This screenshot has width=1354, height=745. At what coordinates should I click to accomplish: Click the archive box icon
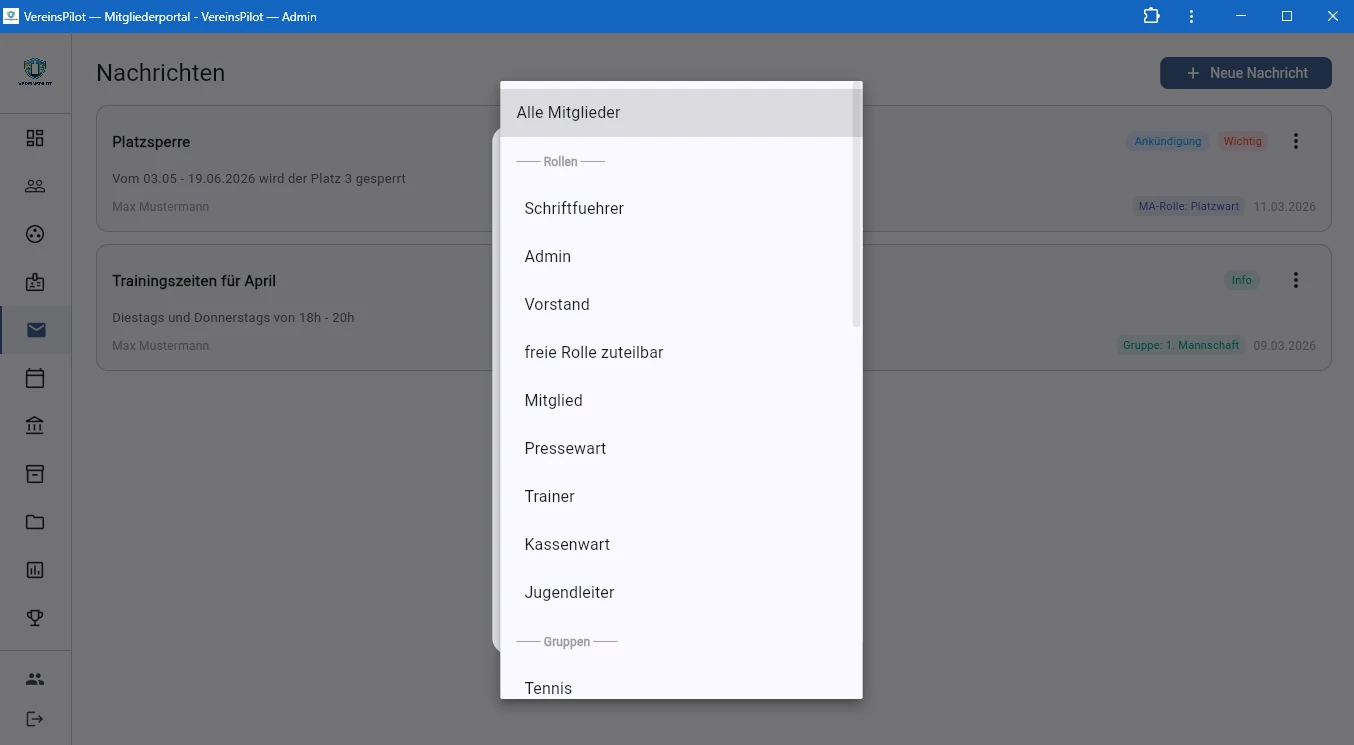pyautogui.click(x=35, y=474)
